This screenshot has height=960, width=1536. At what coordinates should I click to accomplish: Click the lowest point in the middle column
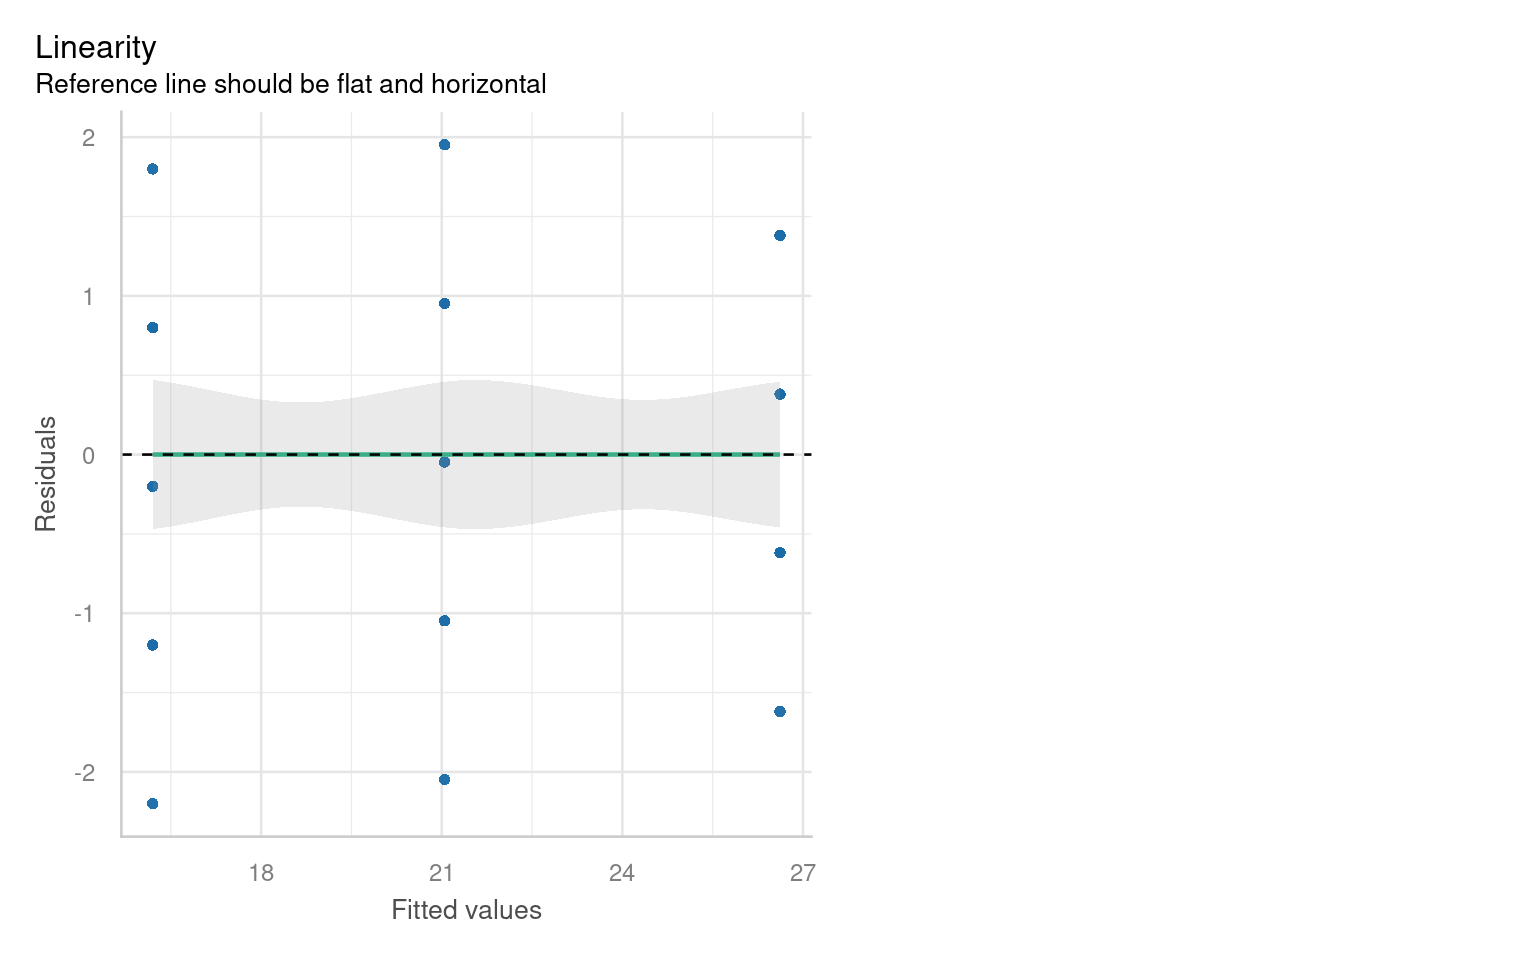pos(444,780)
